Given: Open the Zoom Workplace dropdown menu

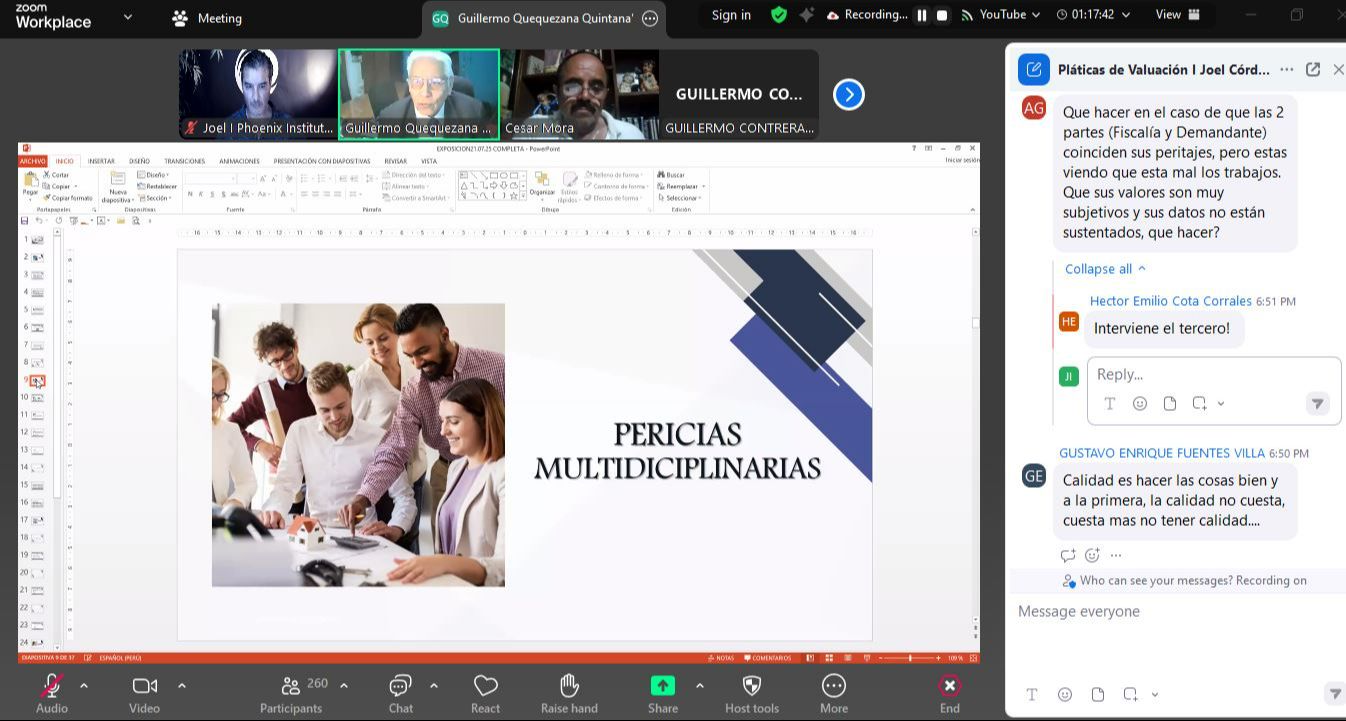Looking at the screenshot, I should point(127,17).
